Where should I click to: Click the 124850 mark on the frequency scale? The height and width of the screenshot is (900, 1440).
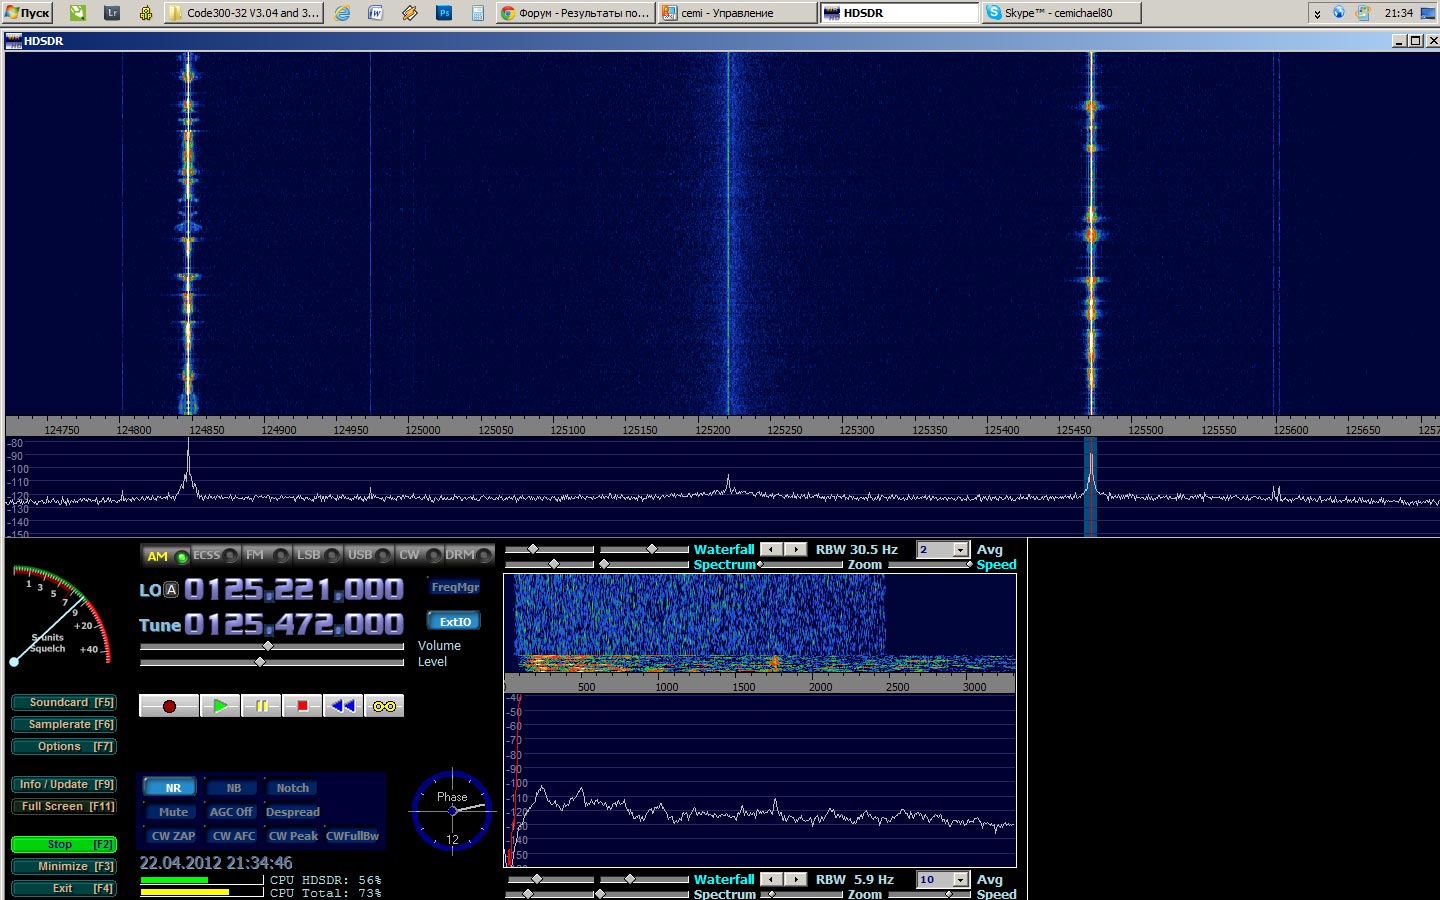207,430
